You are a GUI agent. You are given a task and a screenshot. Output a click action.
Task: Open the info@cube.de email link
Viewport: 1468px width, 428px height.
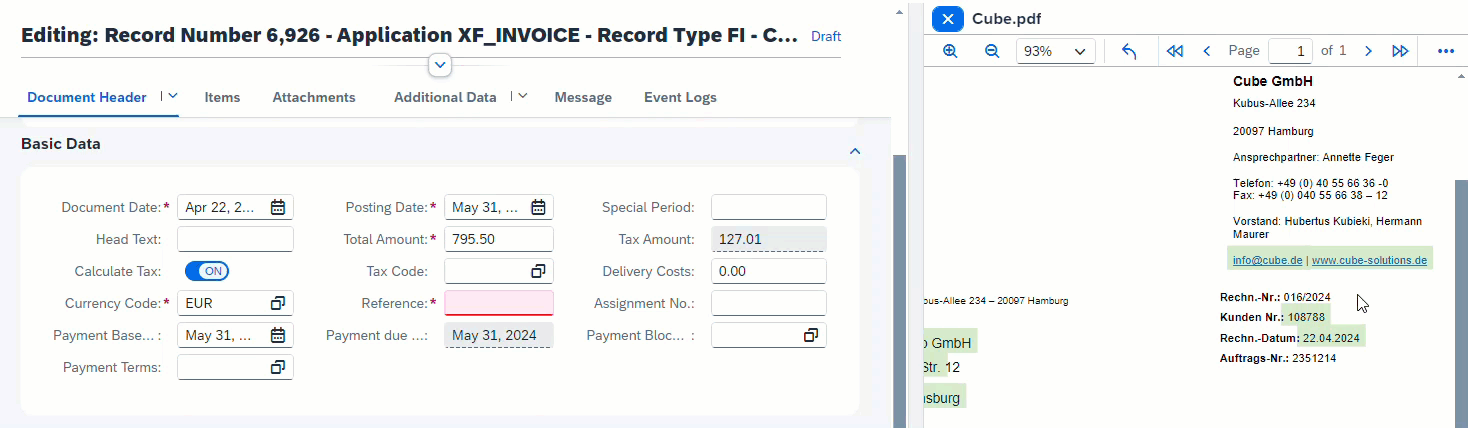[1267, 260]
